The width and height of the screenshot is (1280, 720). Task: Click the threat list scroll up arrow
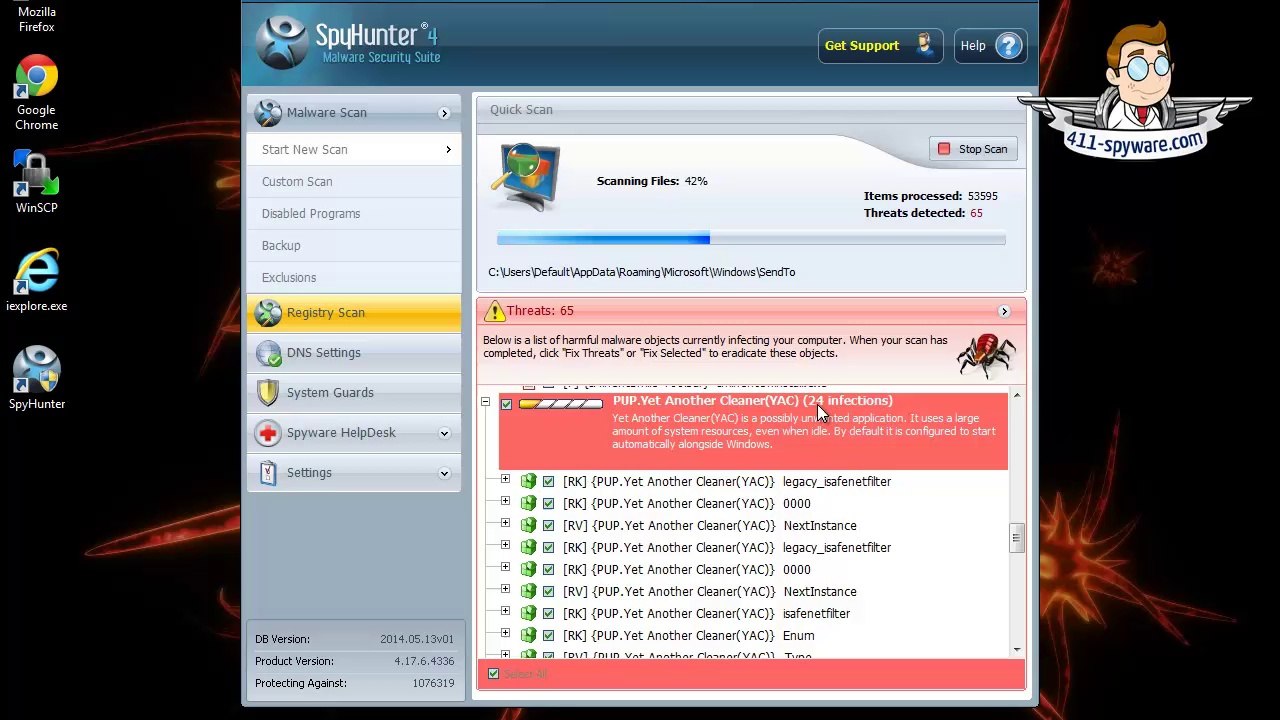click(1016, 397)
